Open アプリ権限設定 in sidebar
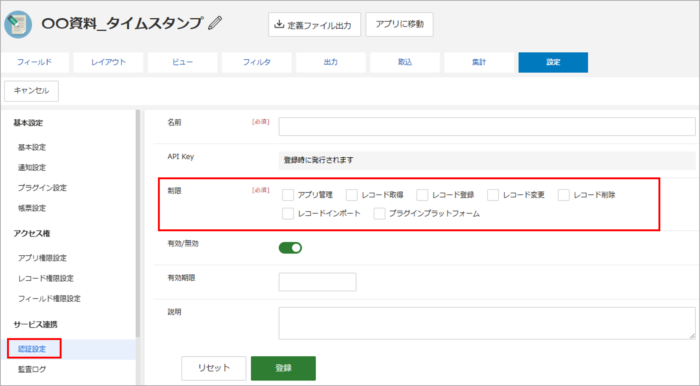This screenshot has width=700, height=386. point(42,258)
